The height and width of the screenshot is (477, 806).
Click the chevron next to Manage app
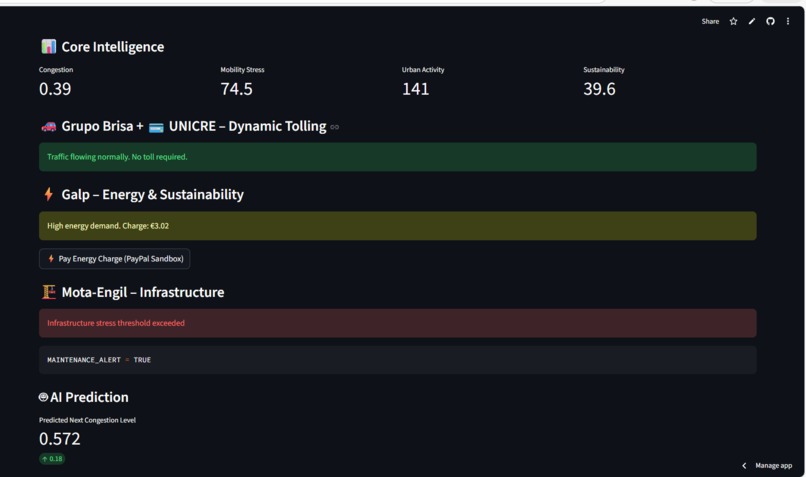[x=744, y=466]
